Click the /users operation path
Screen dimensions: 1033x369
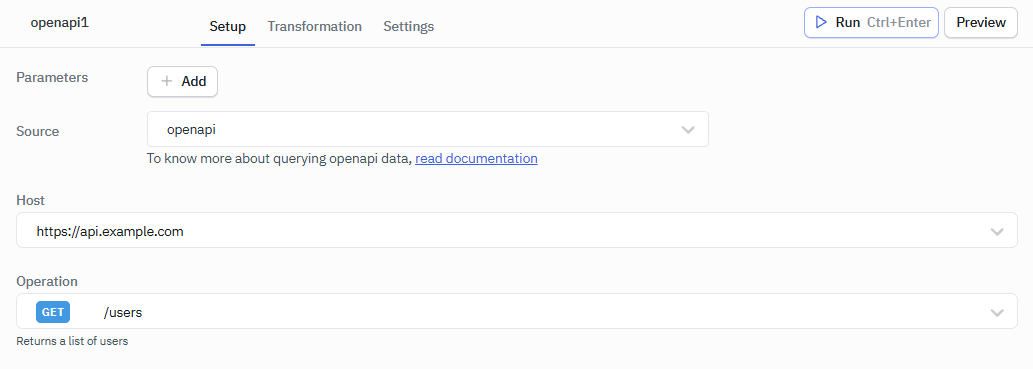123,312
